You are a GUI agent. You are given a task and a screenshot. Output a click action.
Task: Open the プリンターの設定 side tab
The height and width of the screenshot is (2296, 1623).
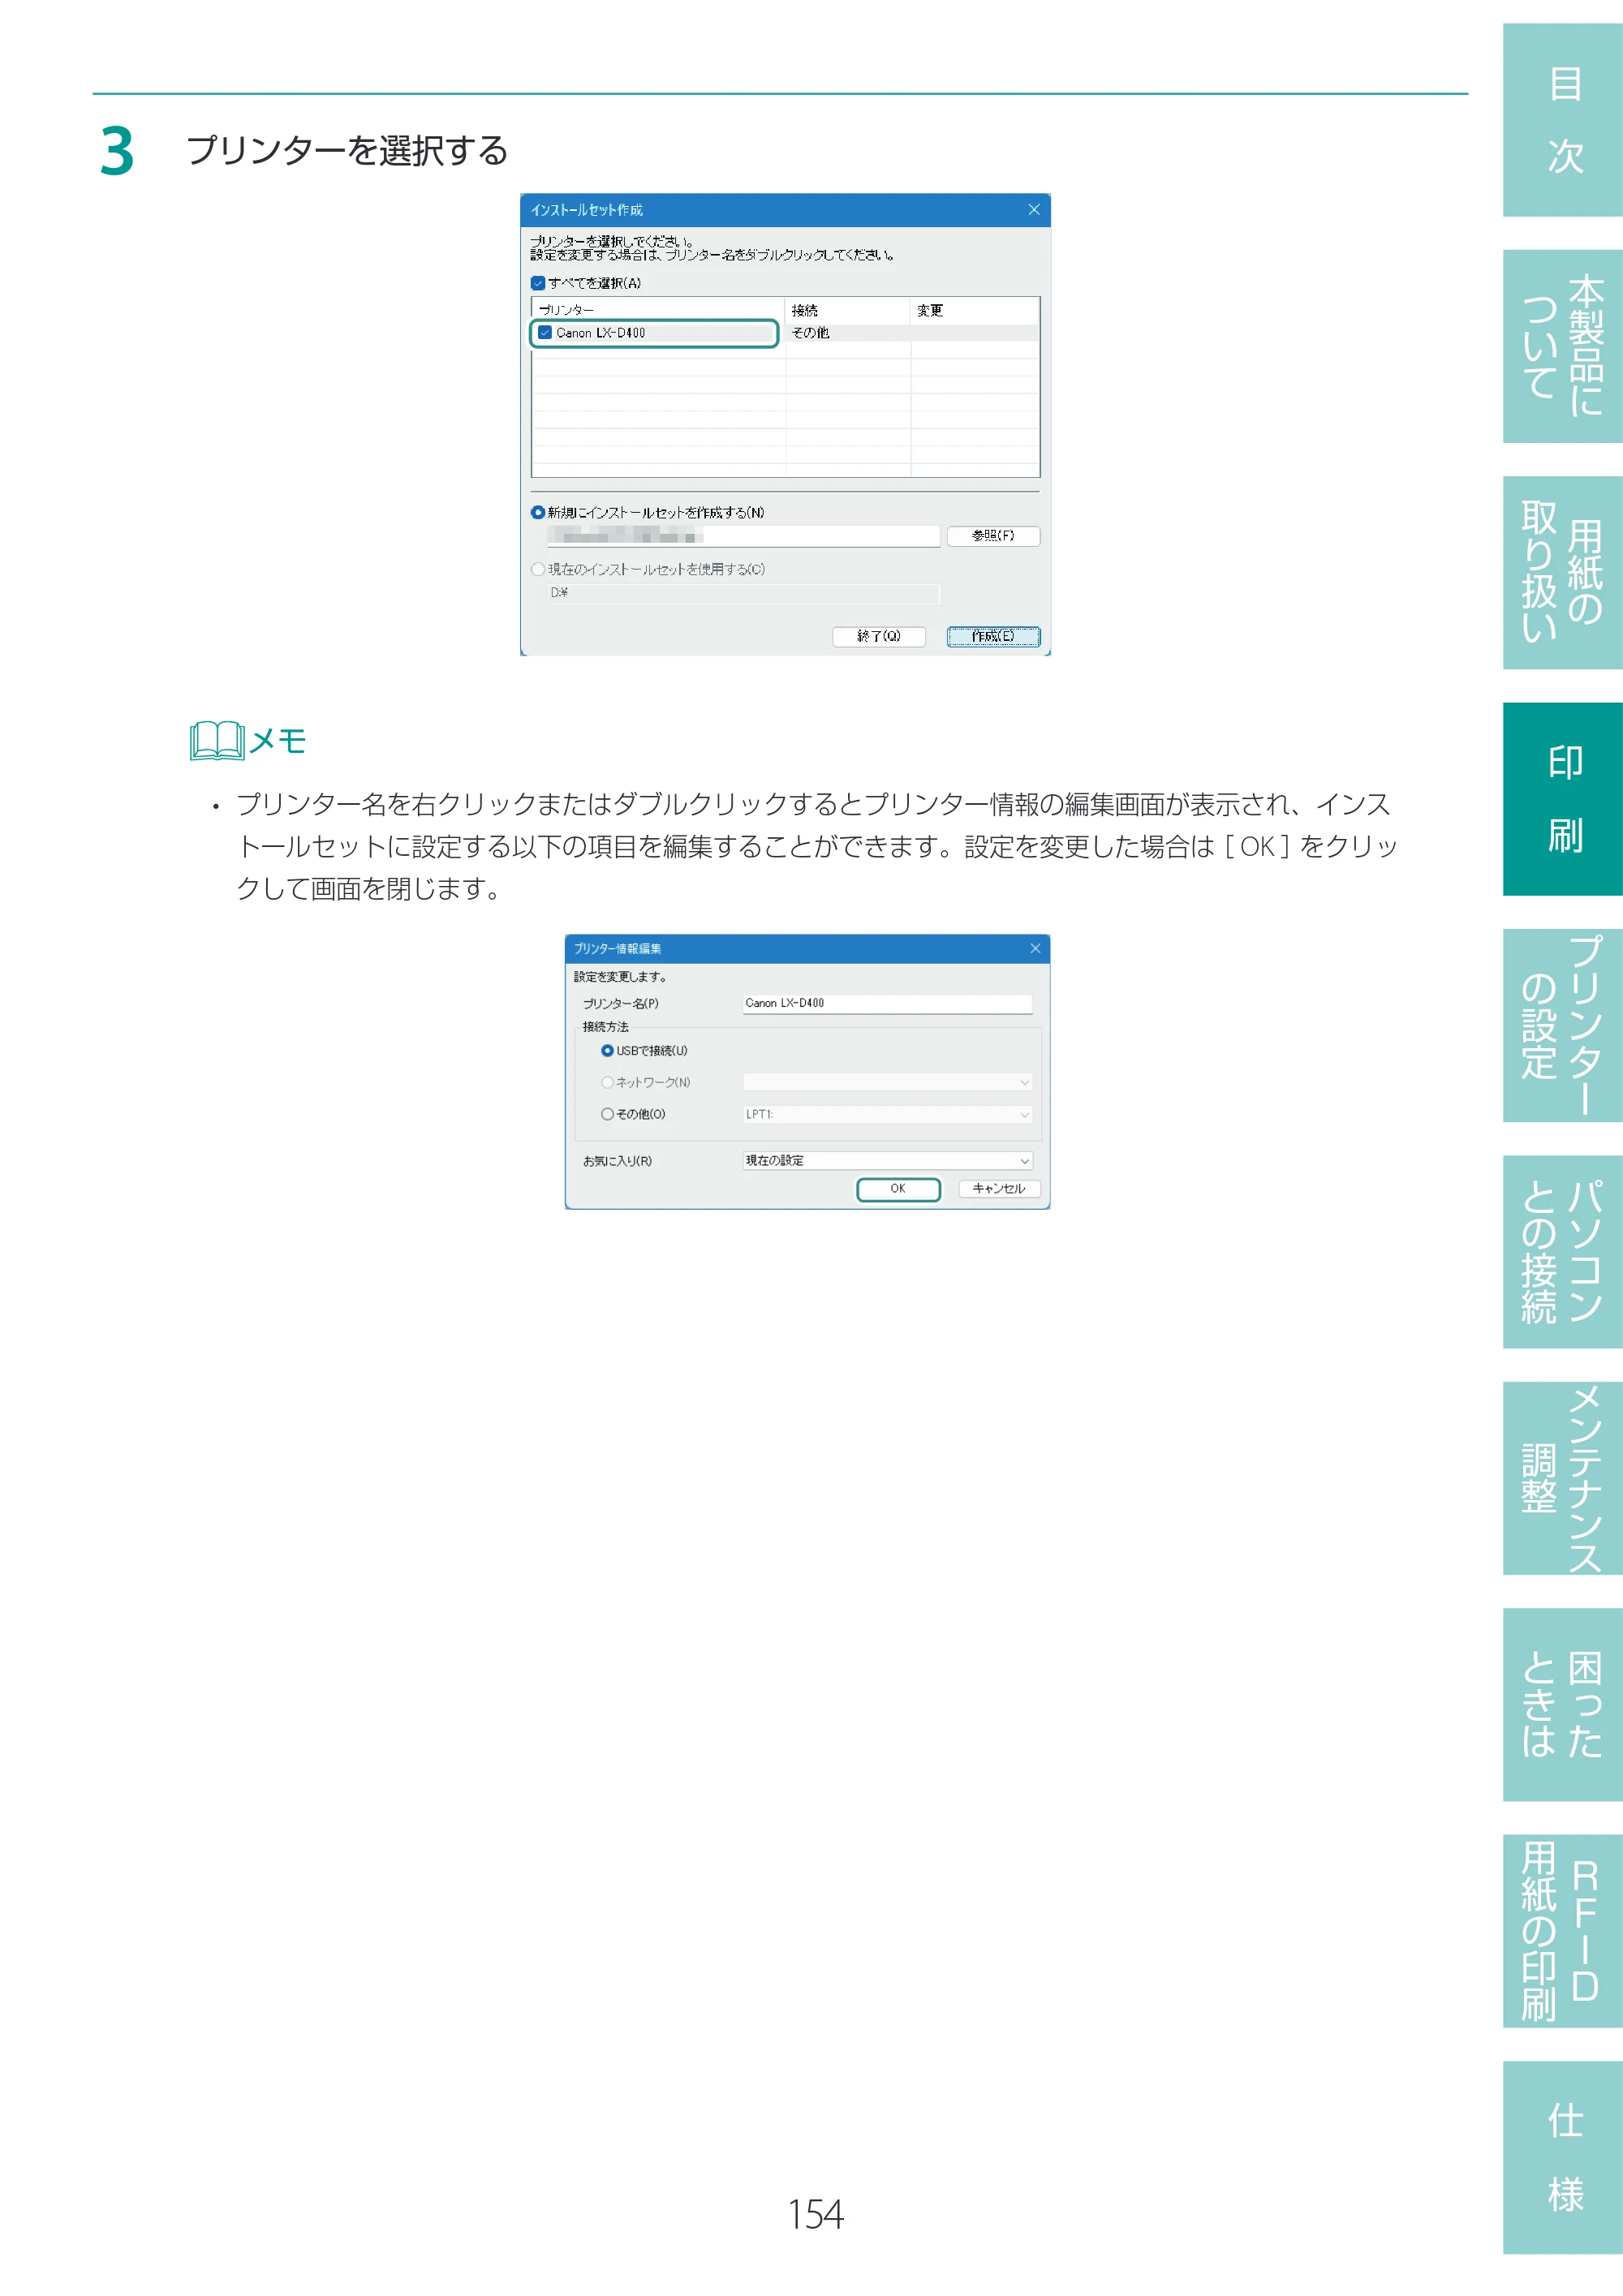click(x=1563, y=1025)
